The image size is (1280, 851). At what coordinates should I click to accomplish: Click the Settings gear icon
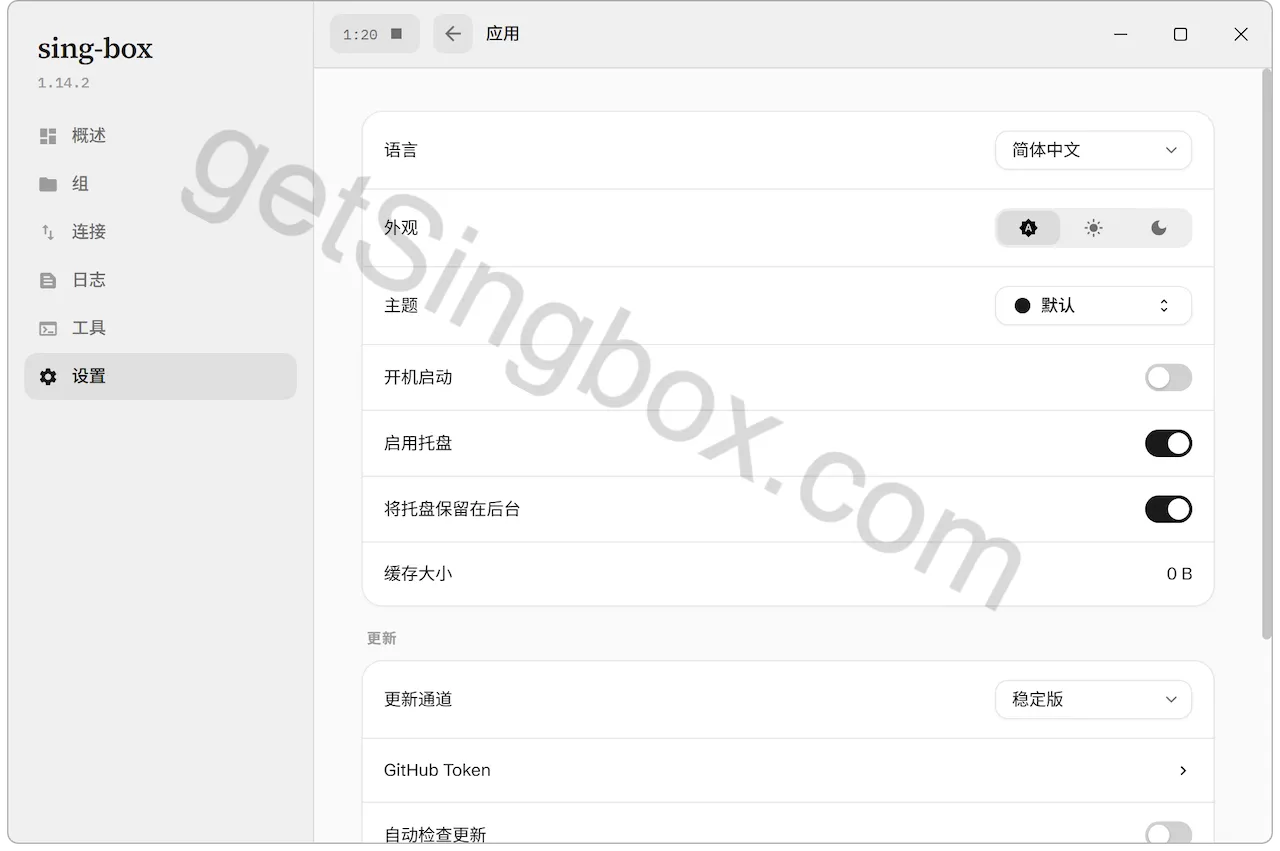point(48,377)
